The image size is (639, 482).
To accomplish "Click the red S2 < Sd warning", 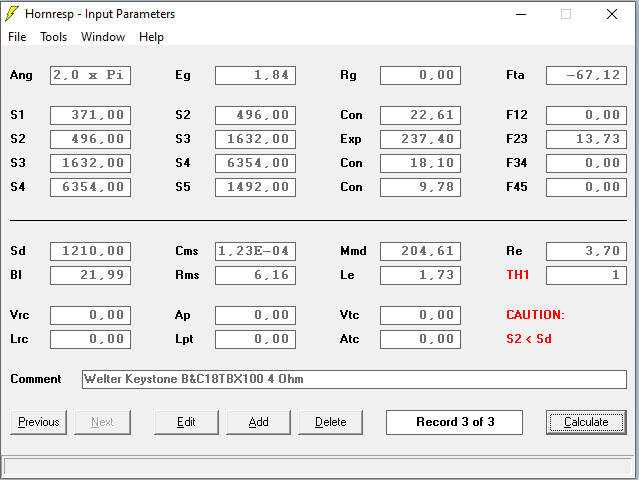I will (529, 339).
